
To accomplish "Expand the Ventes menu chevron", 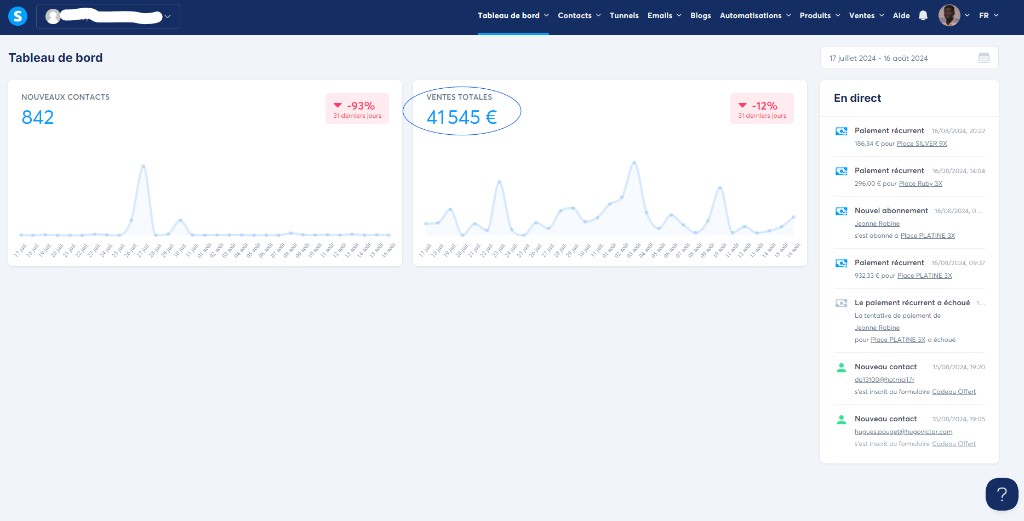I will click(882, 16).
